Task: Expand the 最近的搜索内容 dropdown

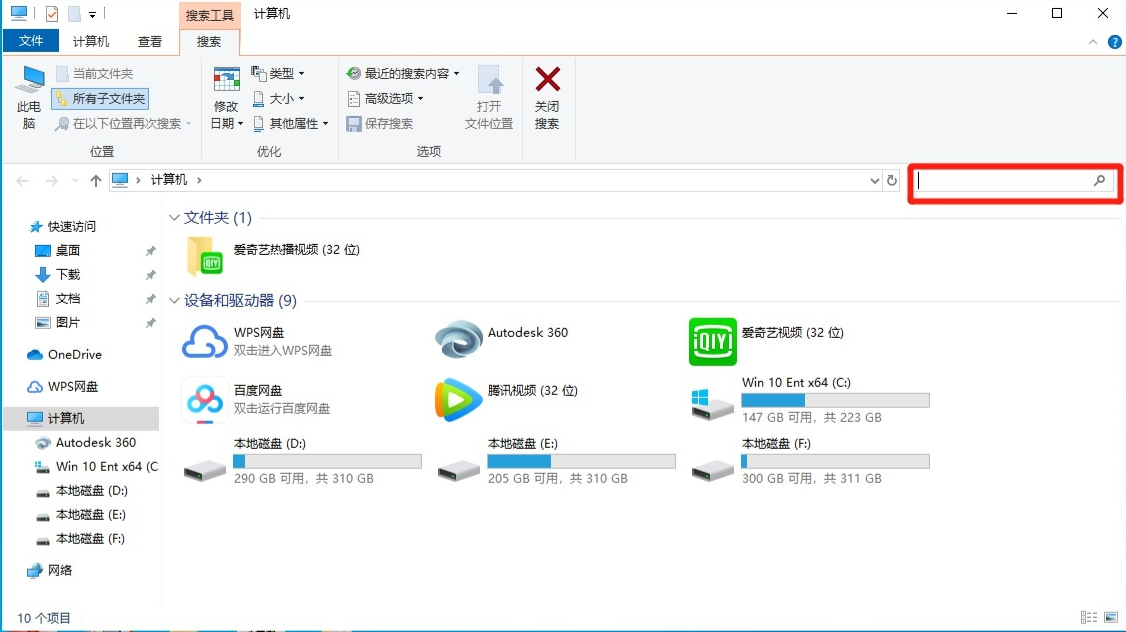Action: click(x=404, y=74)
